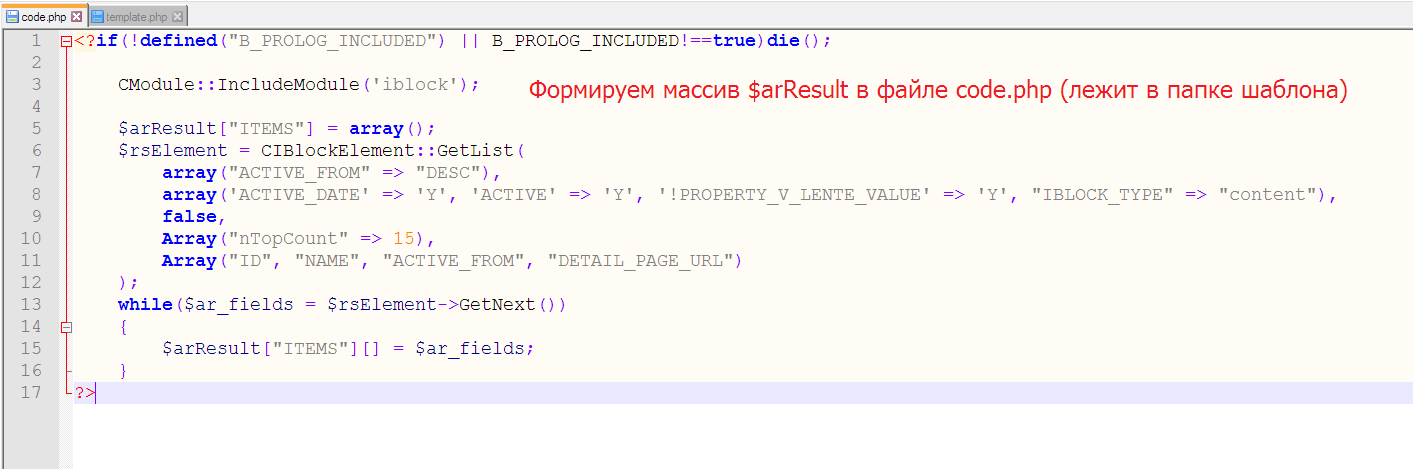Collapse the PHP block fold at line 1
The width and height of the screenshot is (1413, 469).
tap(66, 41)
